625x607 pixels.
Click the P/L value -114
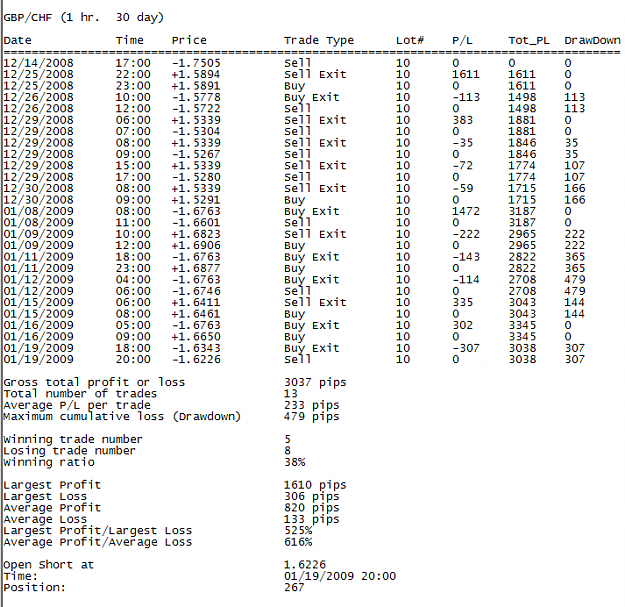466,280
